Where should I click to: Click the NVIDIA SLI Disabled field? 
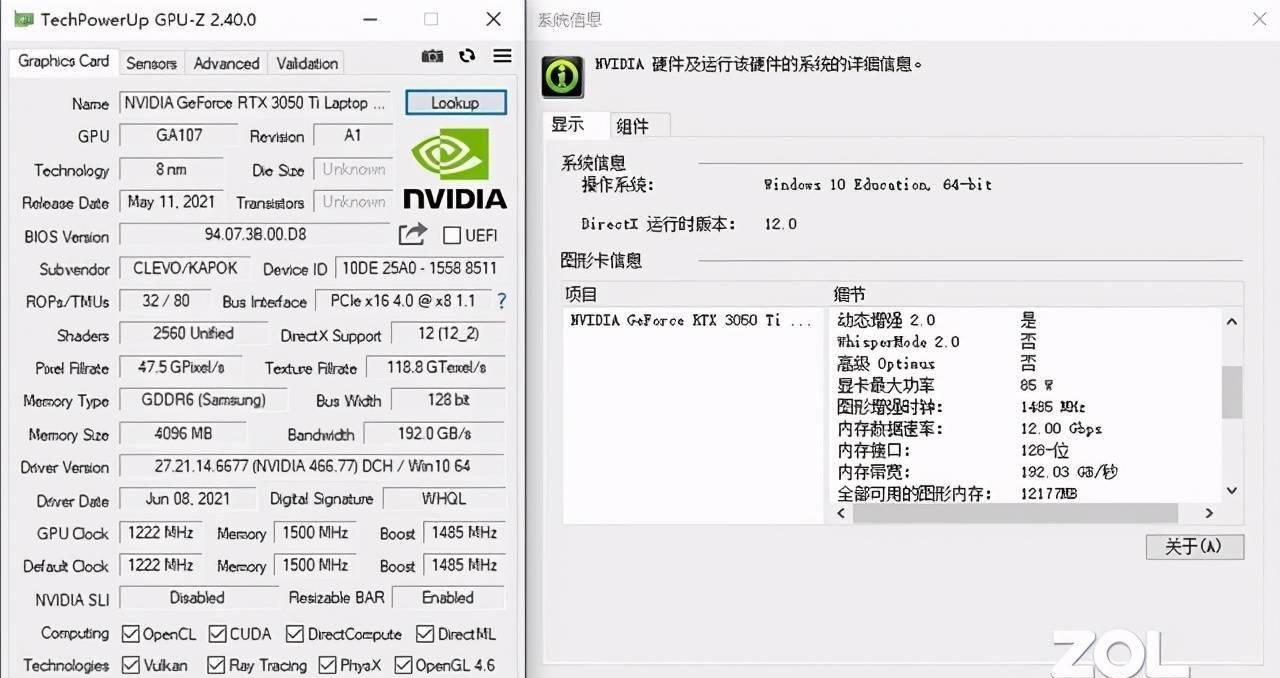coord(198,597)
